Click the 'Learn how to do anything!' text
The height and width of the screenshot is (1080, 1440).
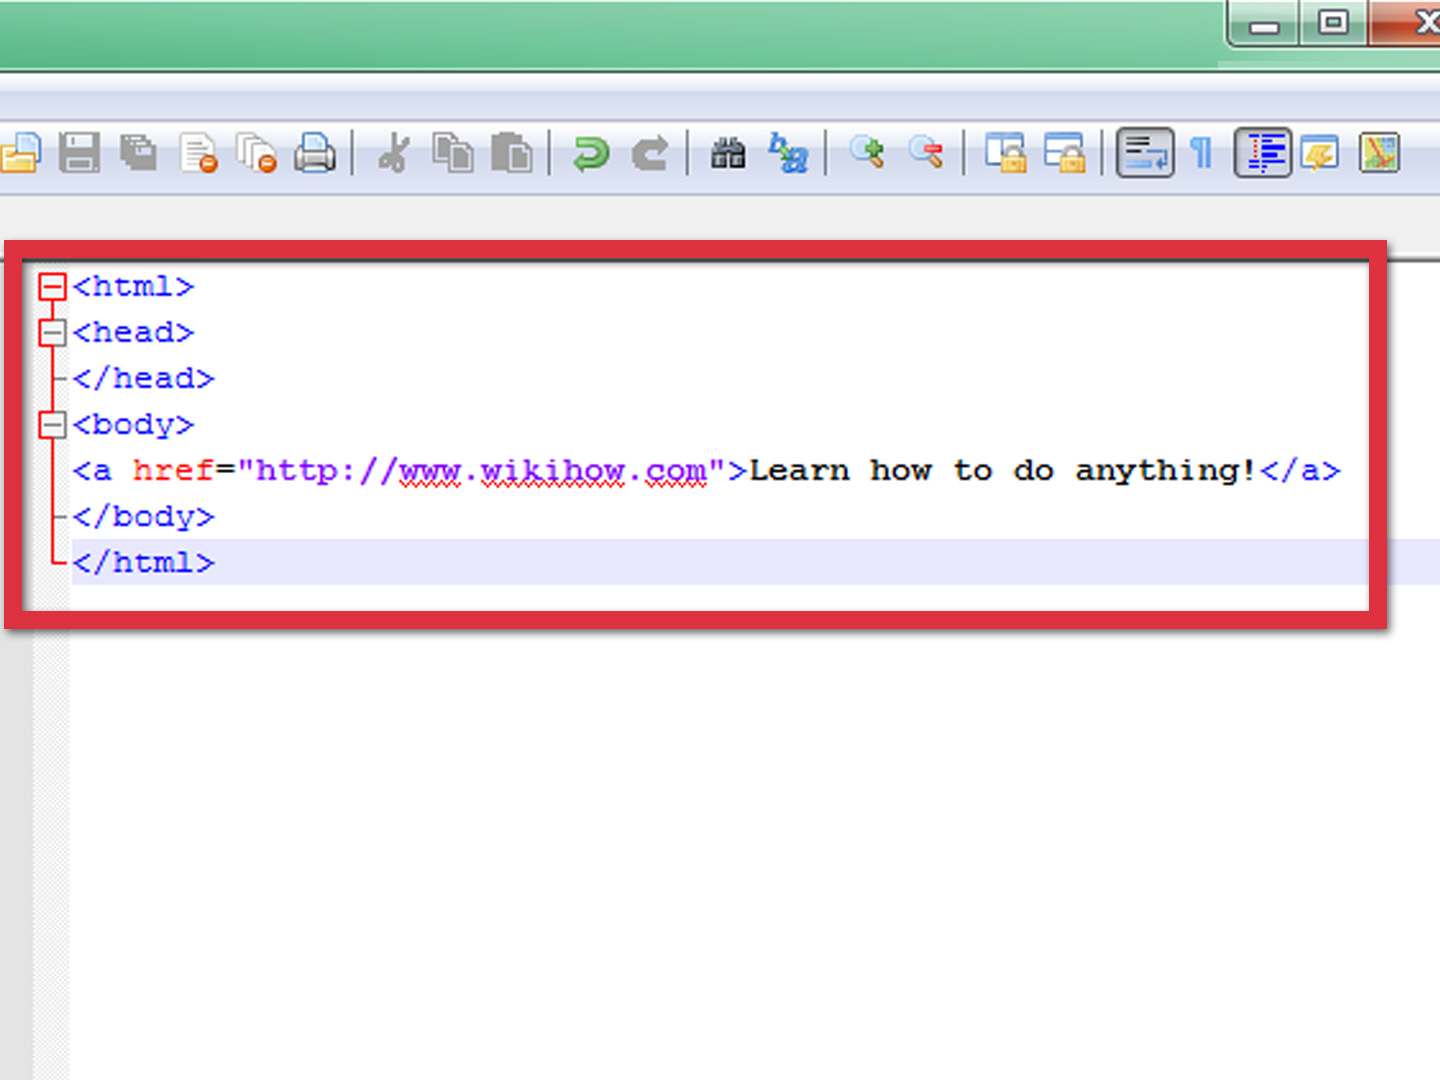click(1003, 471)
